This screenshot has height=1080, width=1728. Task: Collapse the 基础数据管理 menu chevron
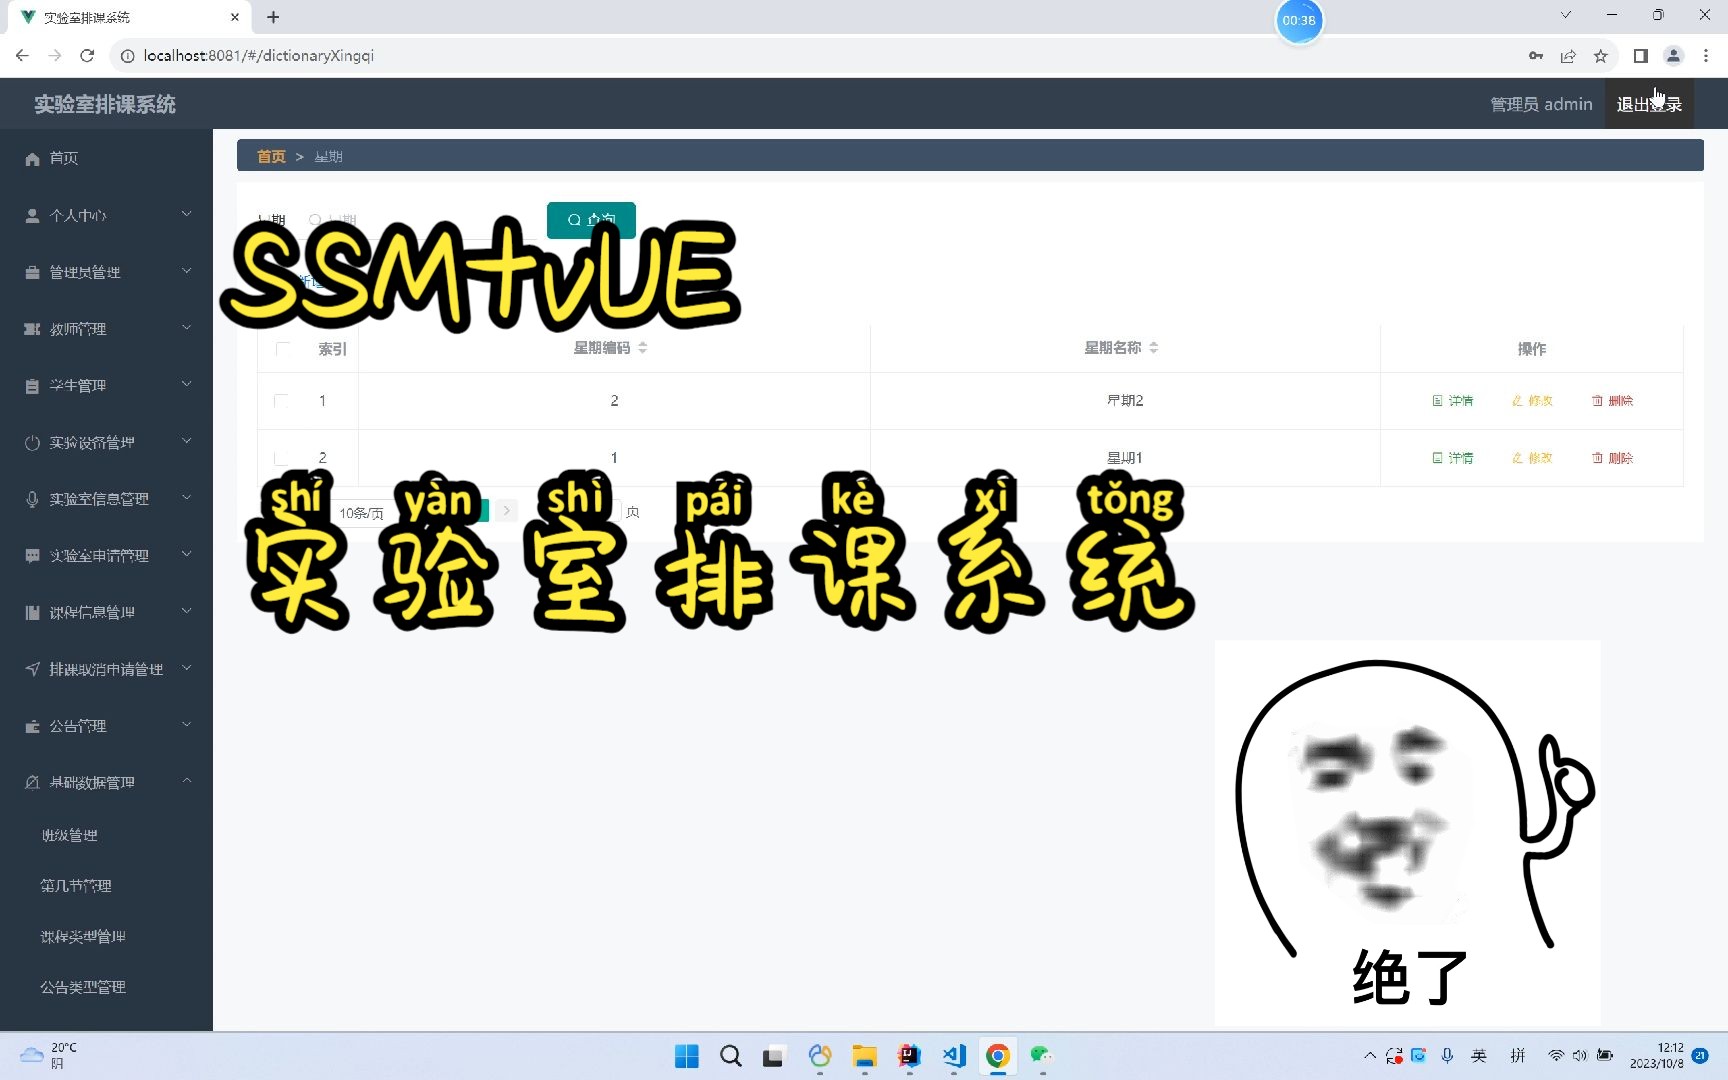(x=186, y=781)
